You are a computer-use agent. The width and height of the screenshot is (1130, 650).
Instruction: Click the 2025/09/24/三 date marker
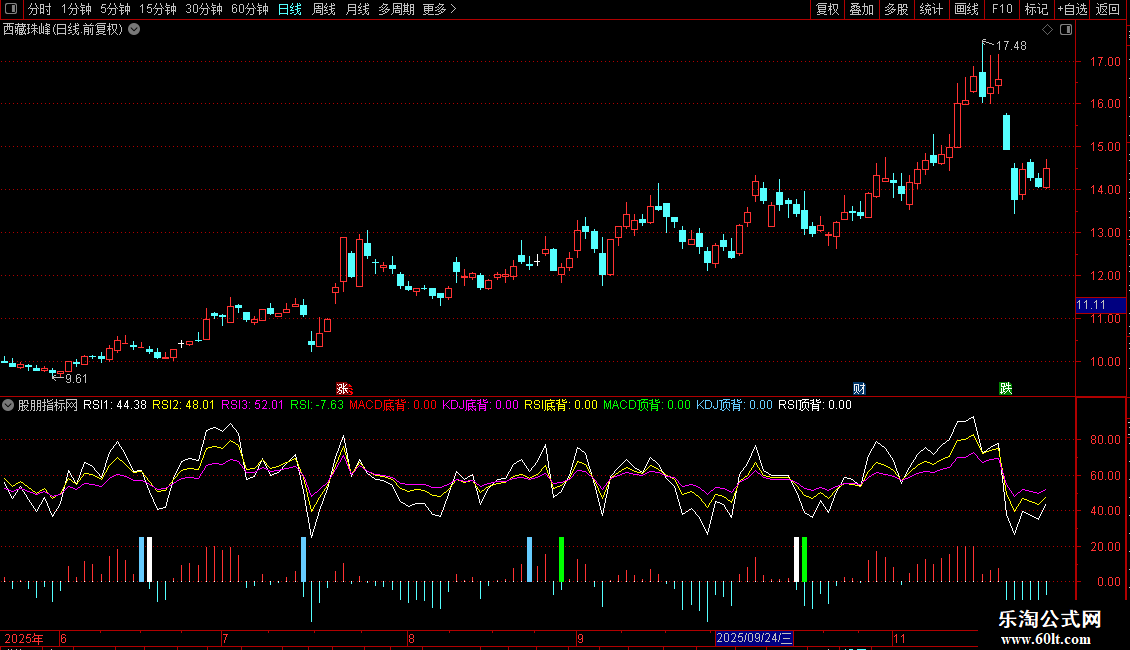point(755,638)
